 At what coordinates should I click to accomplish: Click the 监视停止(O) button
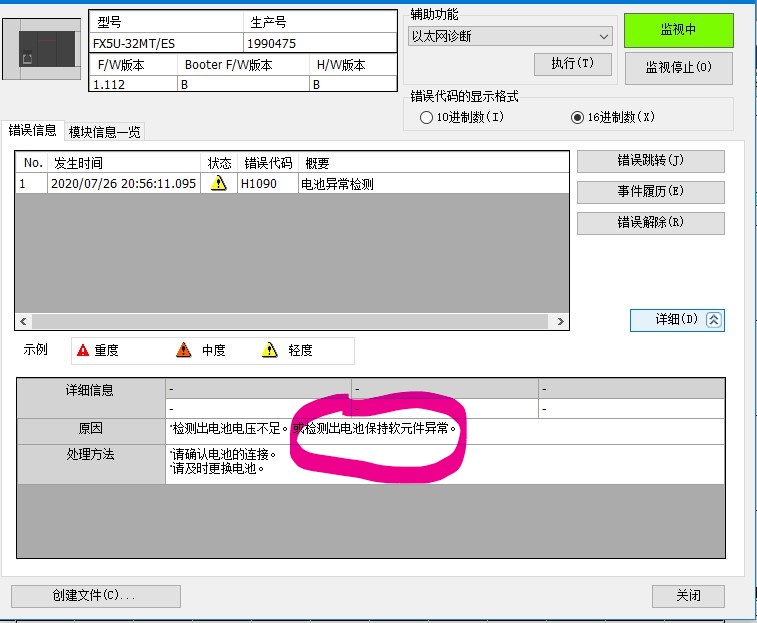click(678, 68)
